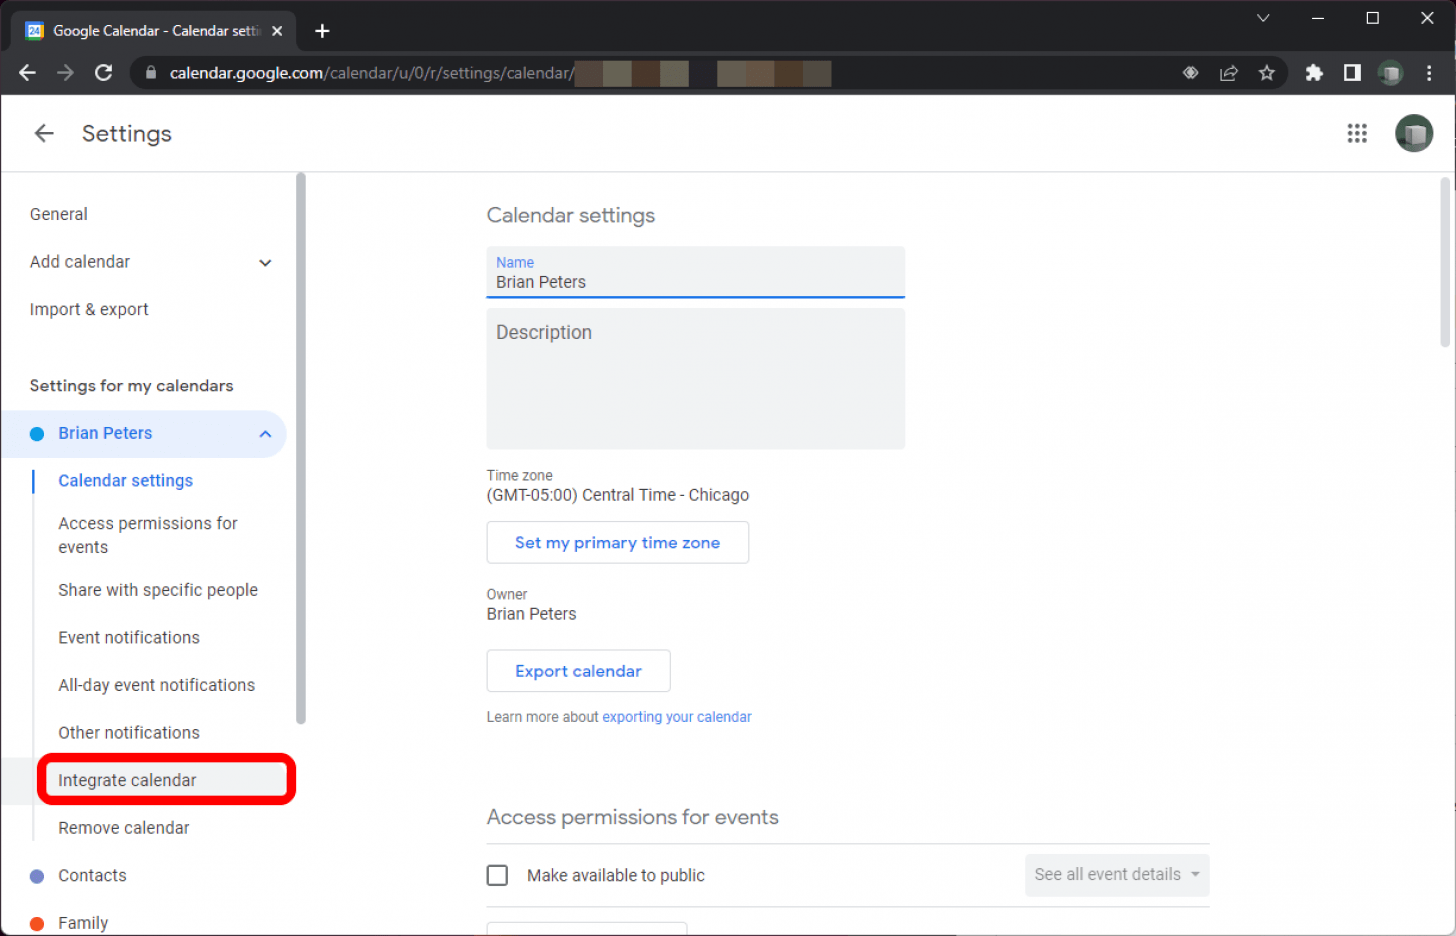
Task: View site info via the lock icon
Action: [x=151, y=73]
